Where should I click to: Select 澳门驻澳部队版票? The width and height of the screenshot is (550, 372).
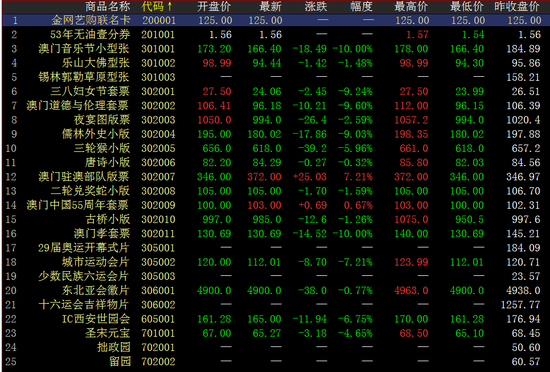(84, 177)
